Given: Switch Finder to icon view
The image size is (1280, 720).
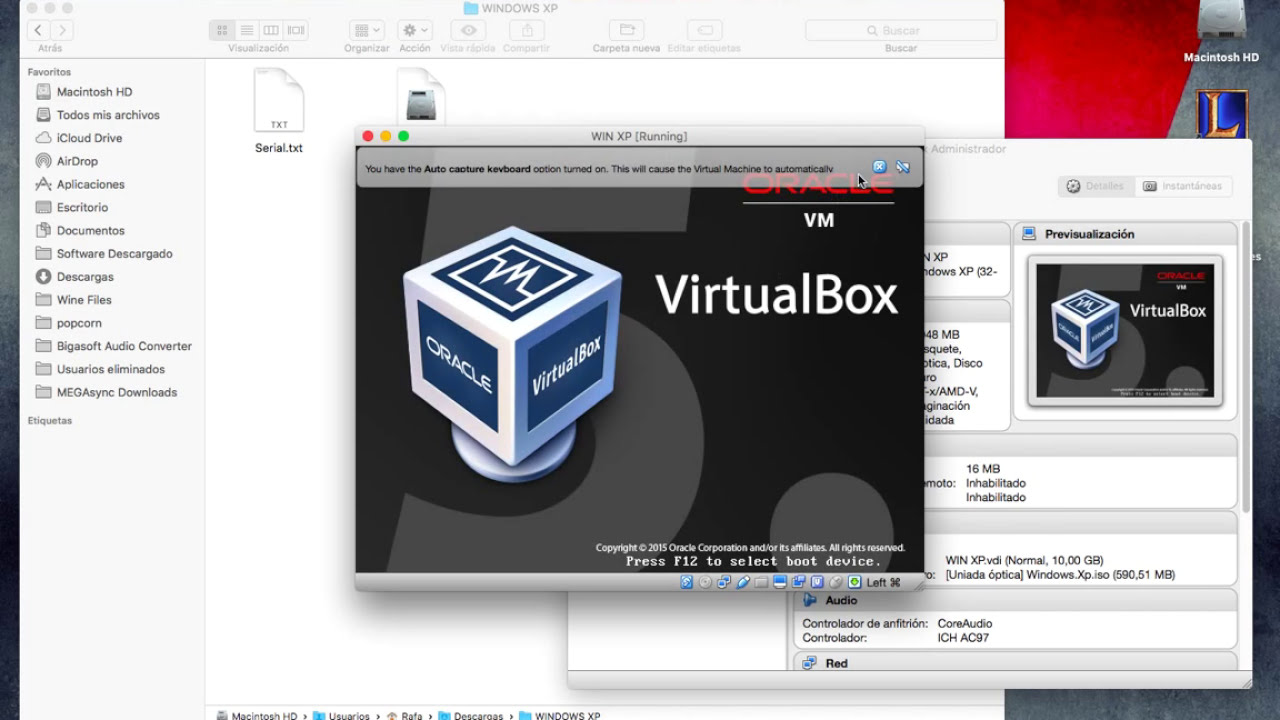Looking at the screenshot, I should point(222,30).
